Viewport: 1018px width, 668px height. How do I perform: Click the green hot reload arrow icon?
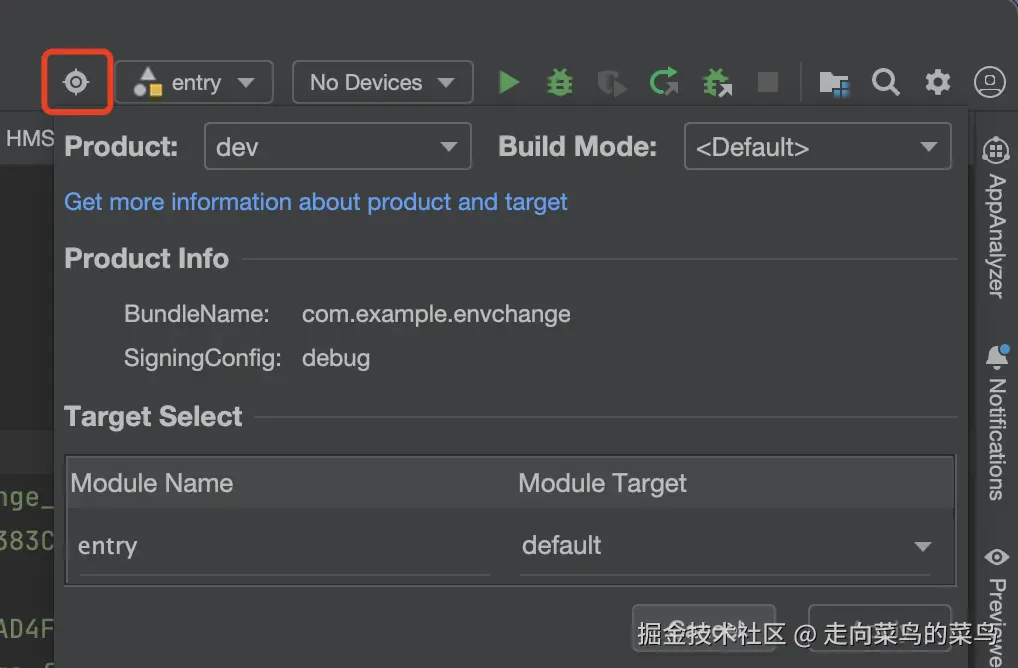pos(664,82)
